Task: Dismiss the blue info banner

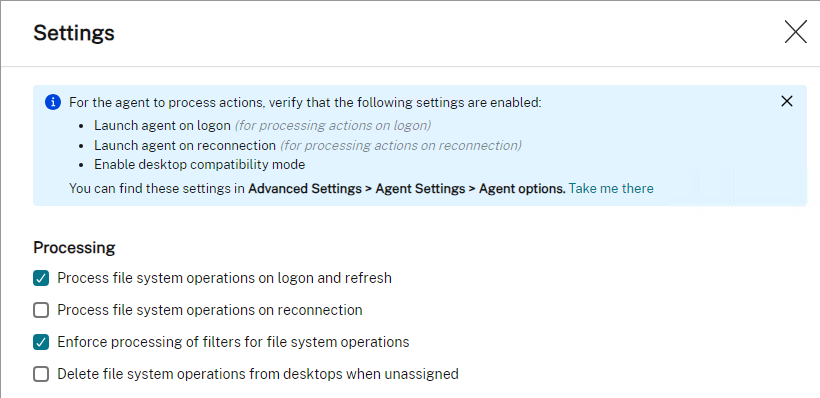Action: coord(787,101)
